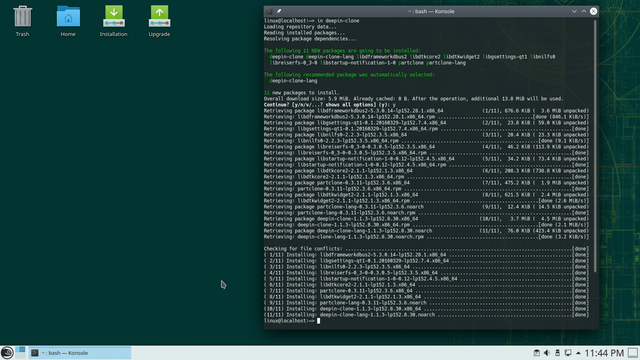Image resolution: width=640 pixels, height=360 pixels.
Task: Open the removable devices tray icon
Action: (558, 353)
